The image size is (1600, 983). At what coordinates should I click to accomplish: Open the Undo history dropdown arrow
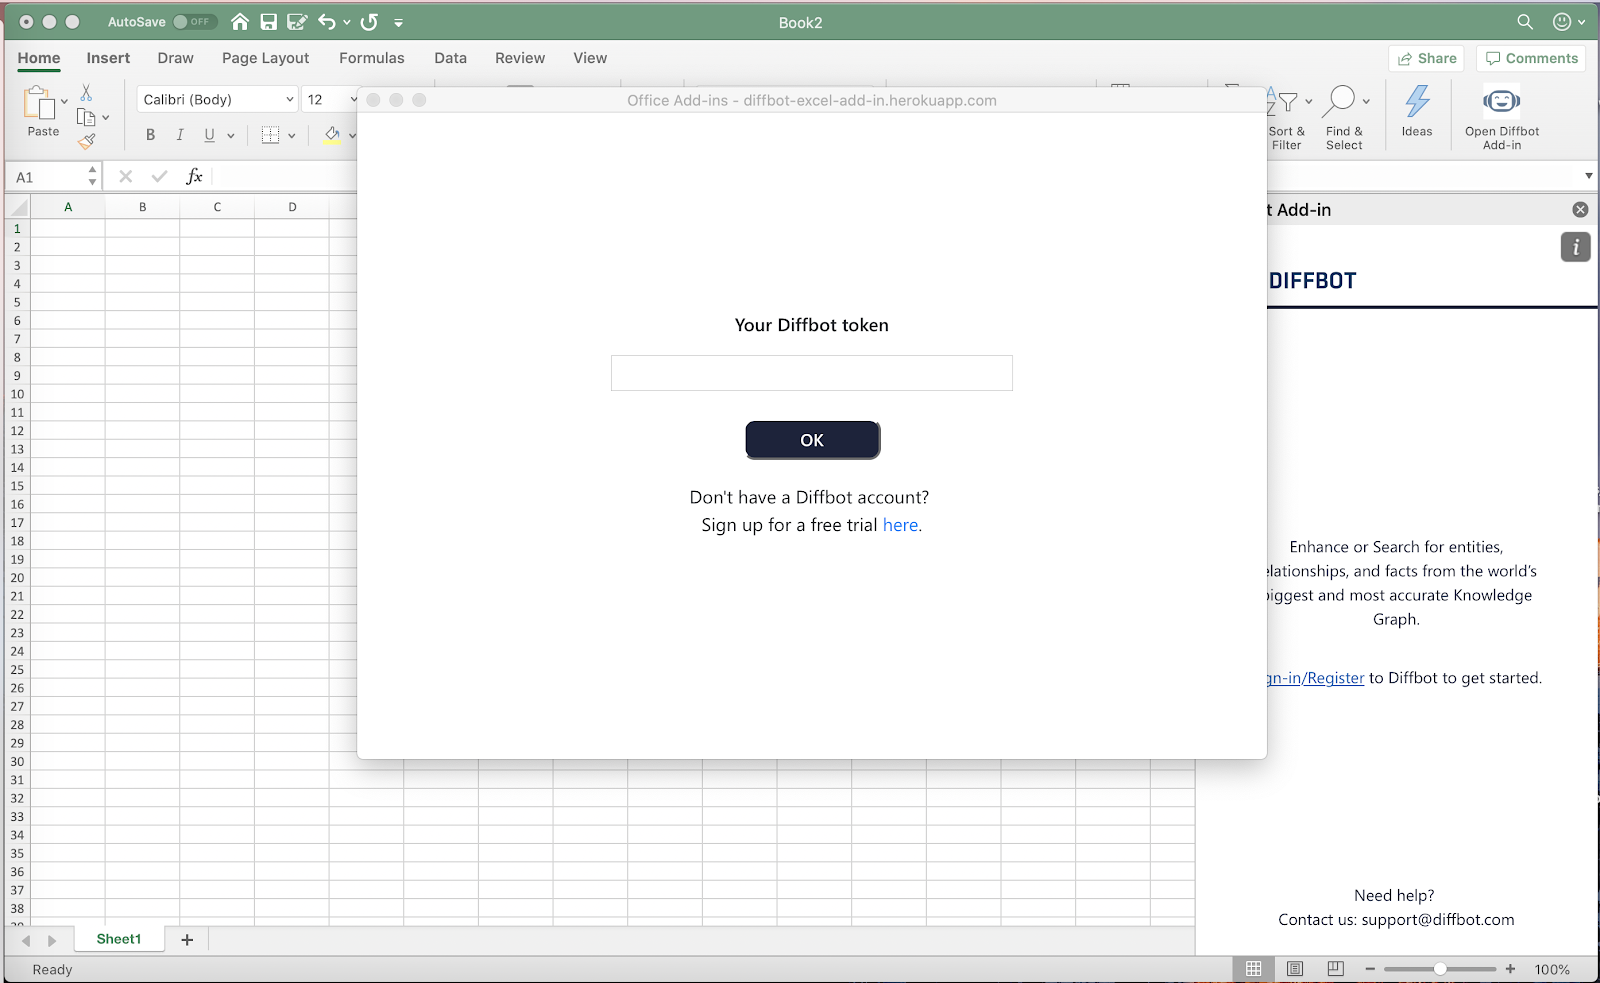pos(347,22)
